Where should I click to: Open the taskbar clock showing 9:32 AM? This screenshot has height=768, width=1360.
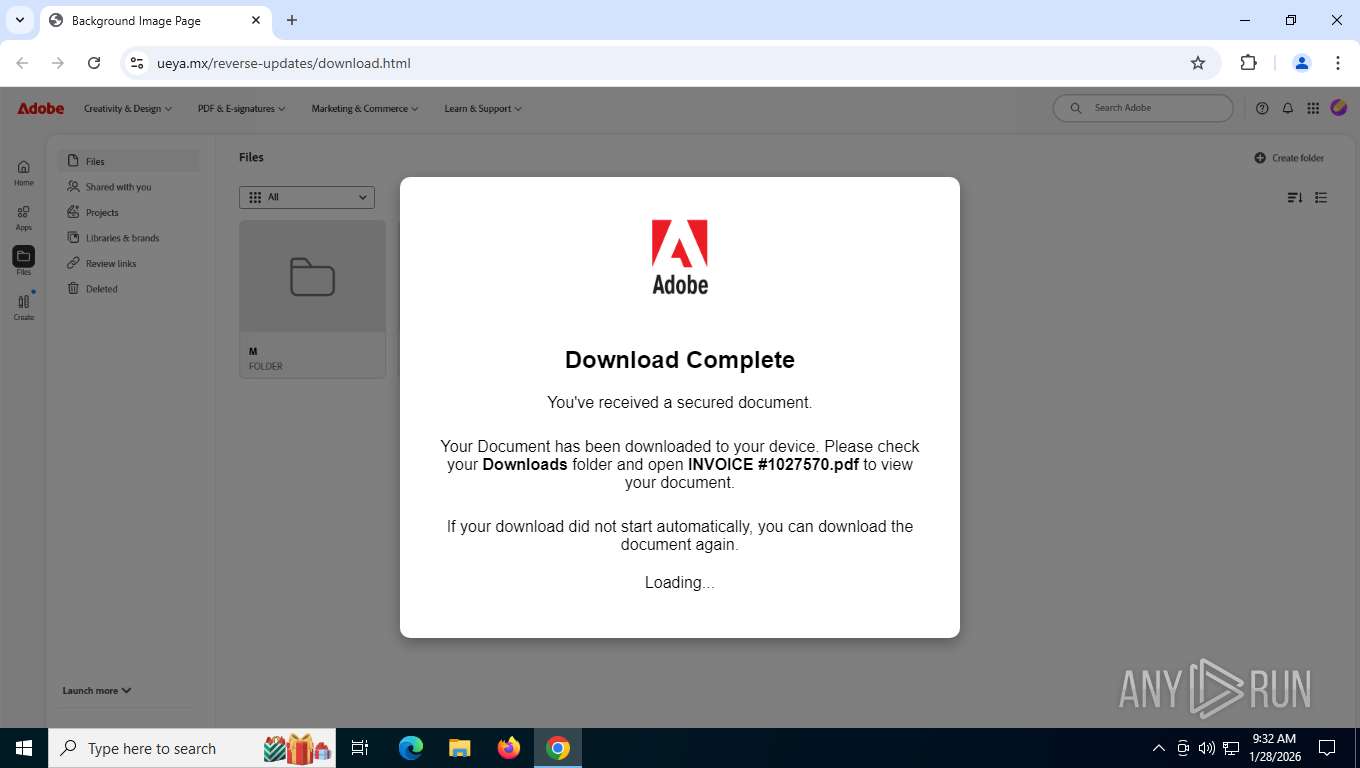[1273, 748]
